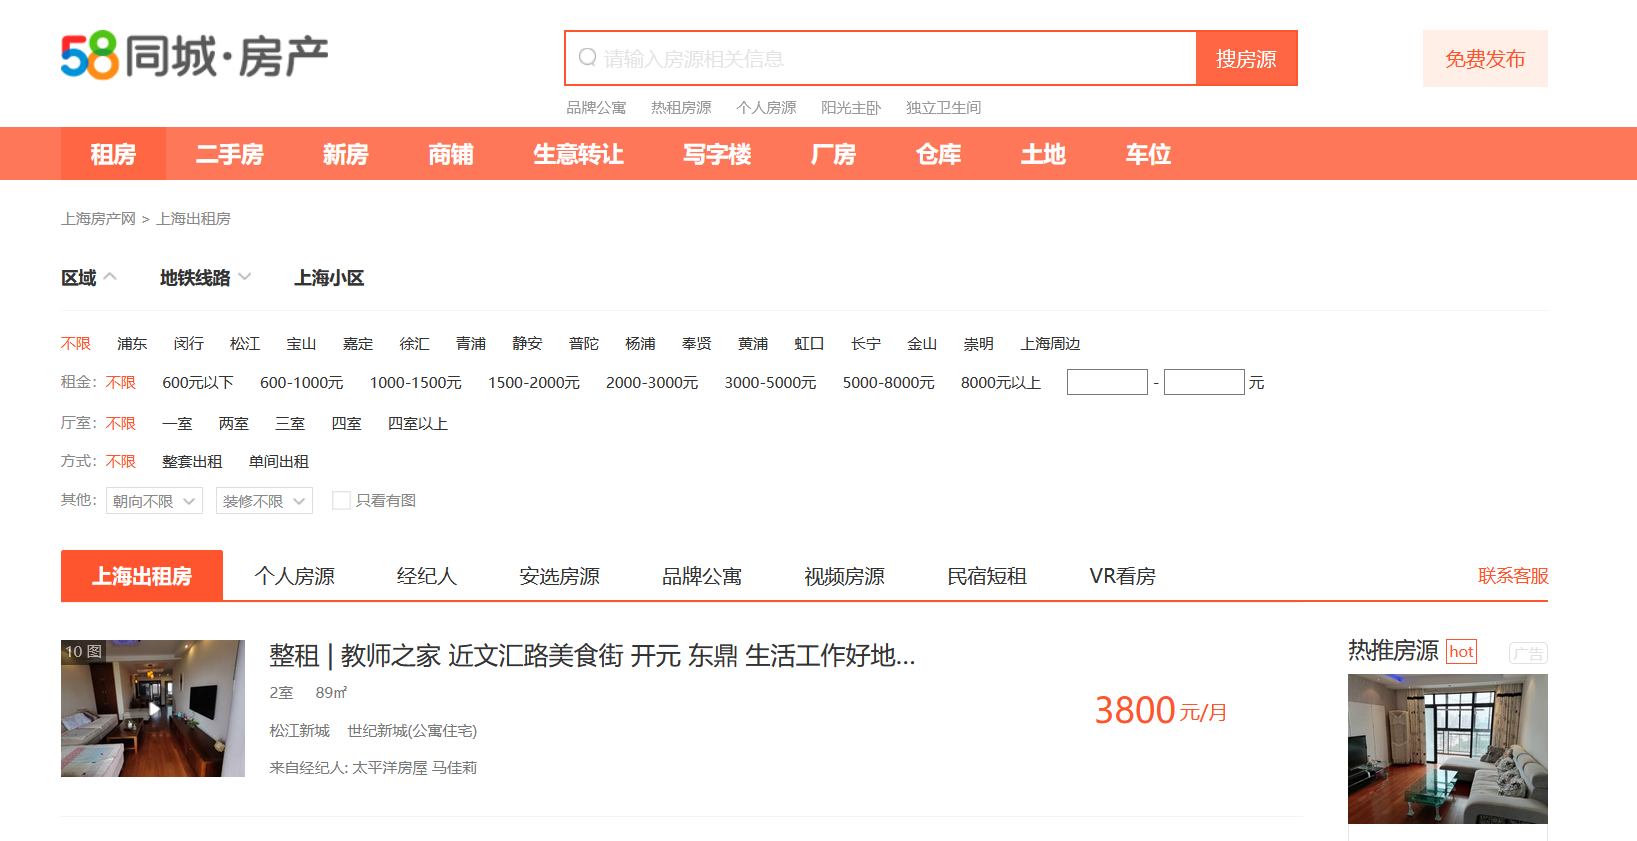
Task: Click the 搜房源 search button
Action: click(1246, 58)
